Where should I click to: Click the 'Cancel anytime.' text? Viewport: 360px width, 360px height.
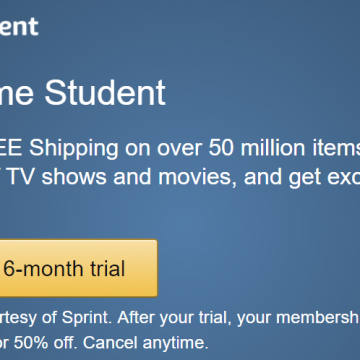146,342
